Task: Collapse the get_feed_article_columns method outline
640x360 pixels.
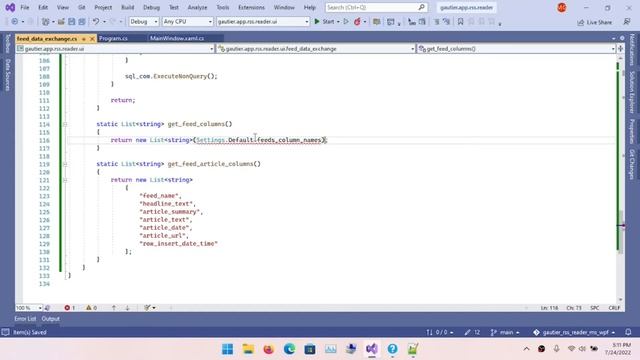Action: point(65,164)
